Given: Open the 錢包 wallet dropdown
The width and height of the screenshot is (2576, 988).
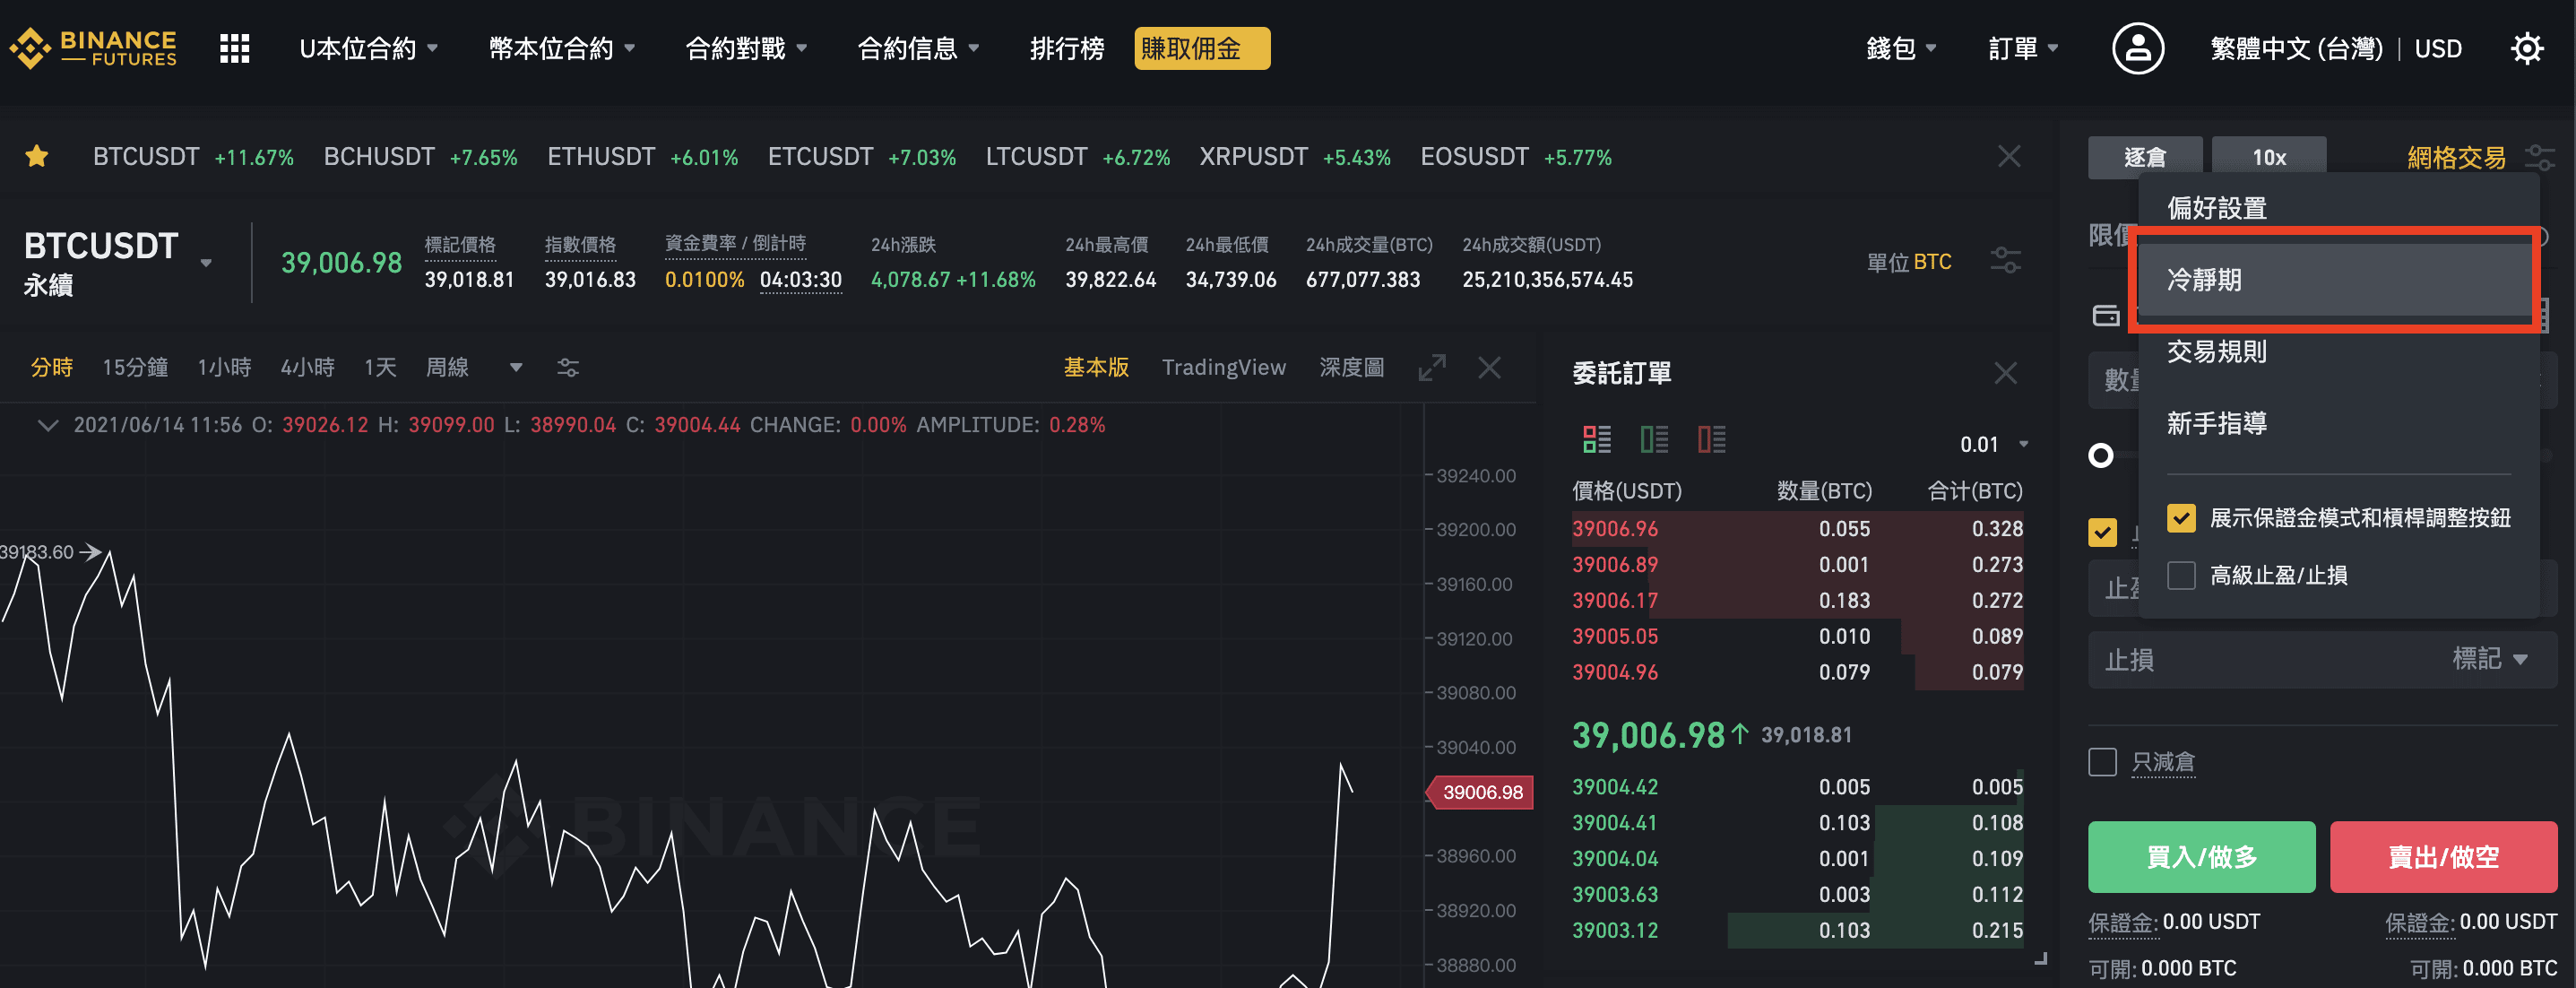Looking at the screenshot, I should pos(1901,48).
